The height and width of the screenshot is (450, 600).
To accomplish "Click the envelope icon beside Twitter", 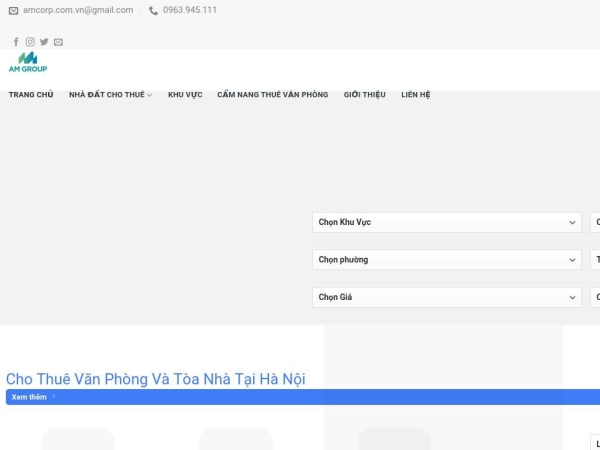I will [x=58, y=42].
